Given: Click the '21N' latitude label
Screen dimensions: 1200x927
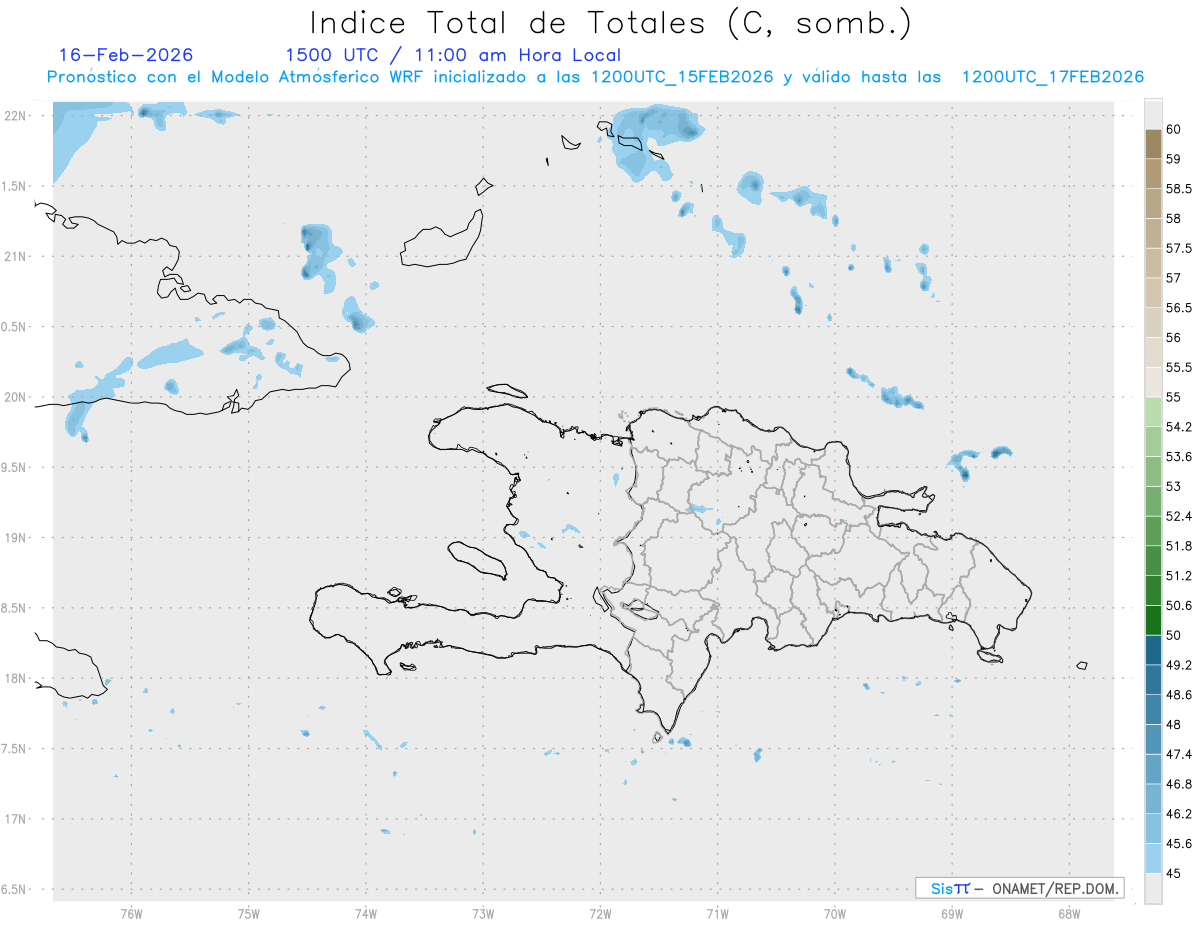Looking at the screenshot, I should point(16,256).
